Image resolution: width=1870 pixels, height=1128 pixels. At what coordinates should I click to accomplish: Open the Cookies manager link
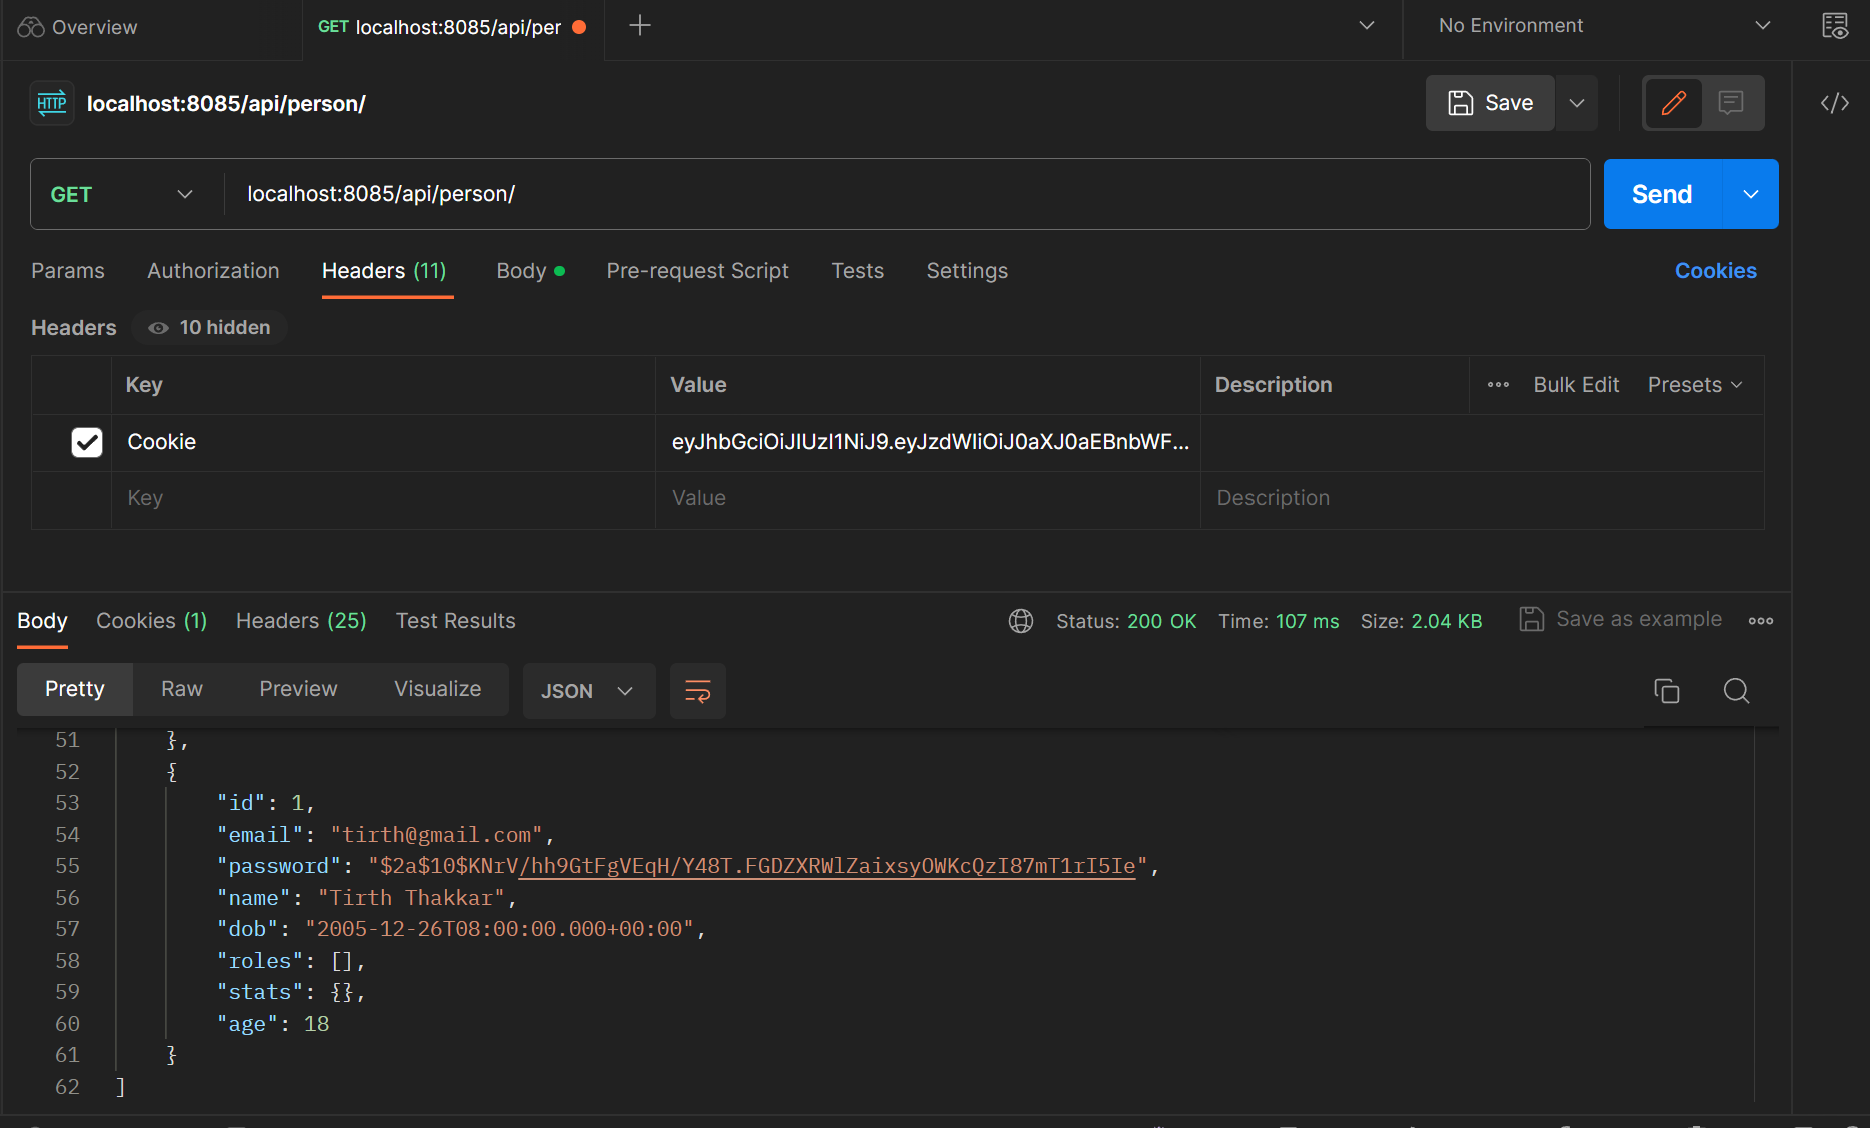click(x=1715, y=271)
